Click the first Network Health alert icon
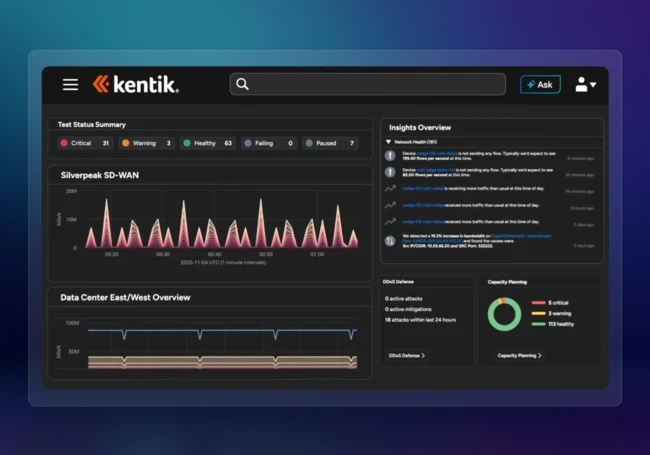The image size is (650, 455). coord(390,156)
